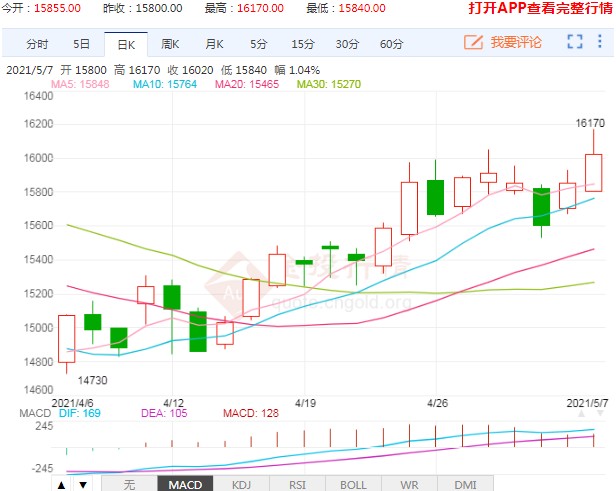Screen dimensions: 616x491
Task: Switch to the 月K tab
Action: [x=214, y=44]
